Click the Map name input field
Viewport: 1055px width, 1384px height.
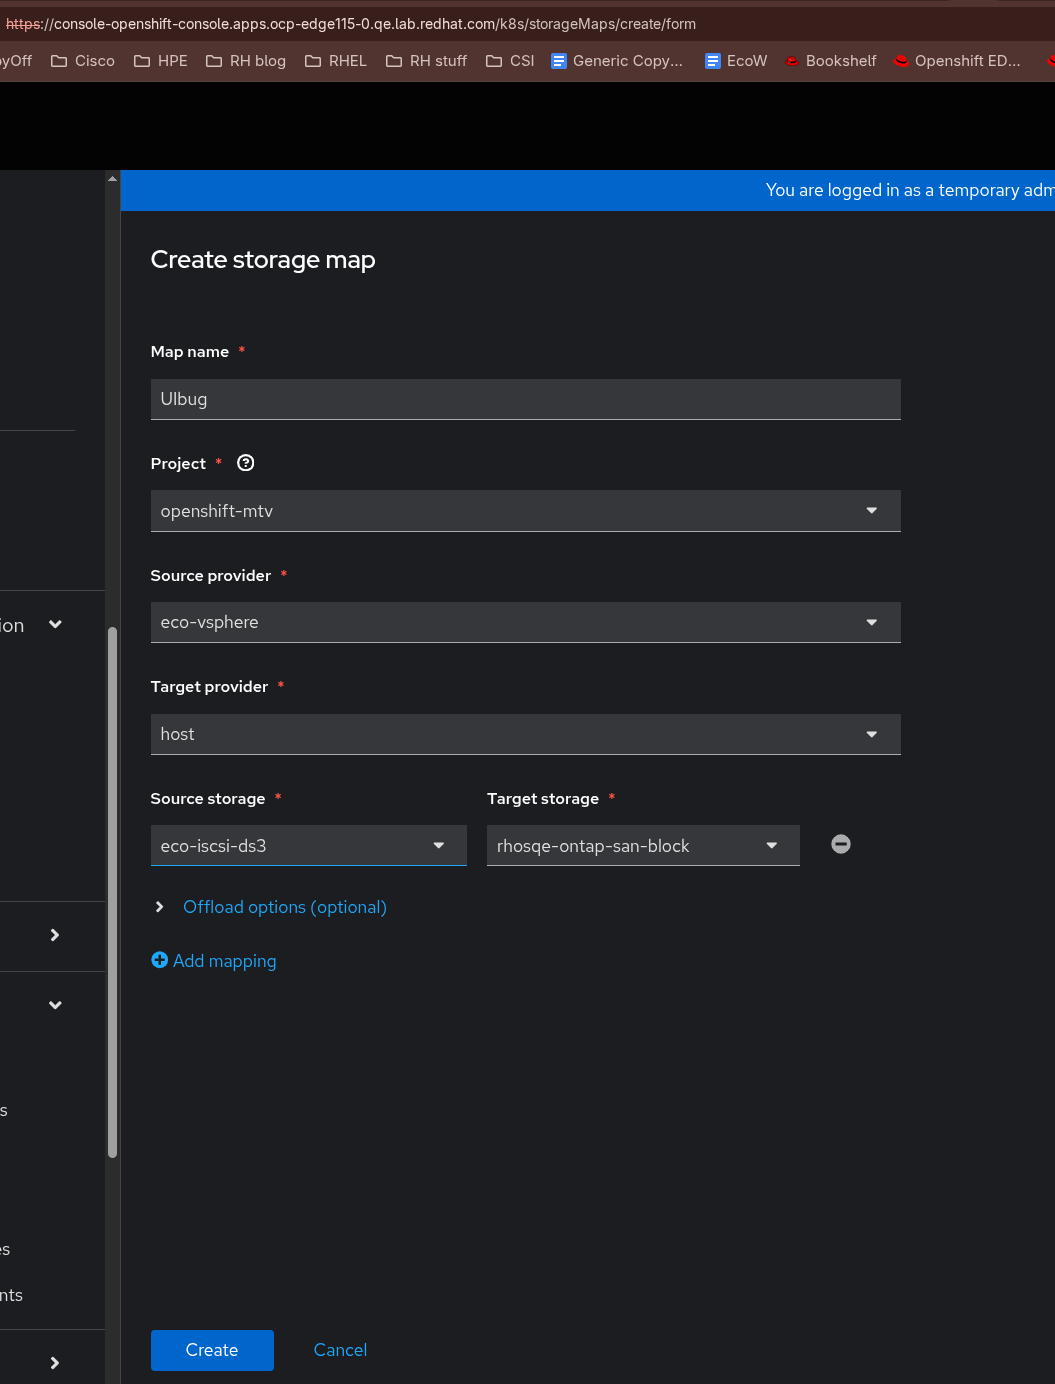525,399
